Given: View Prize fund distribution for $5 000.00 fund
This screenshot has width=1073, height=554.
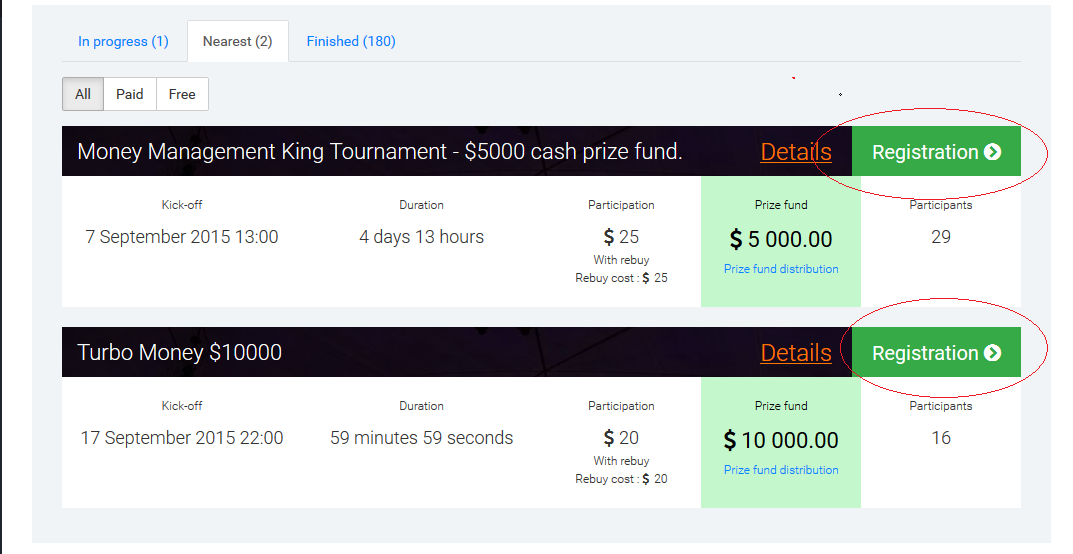Looking at the screenshot, I should 781,269.
